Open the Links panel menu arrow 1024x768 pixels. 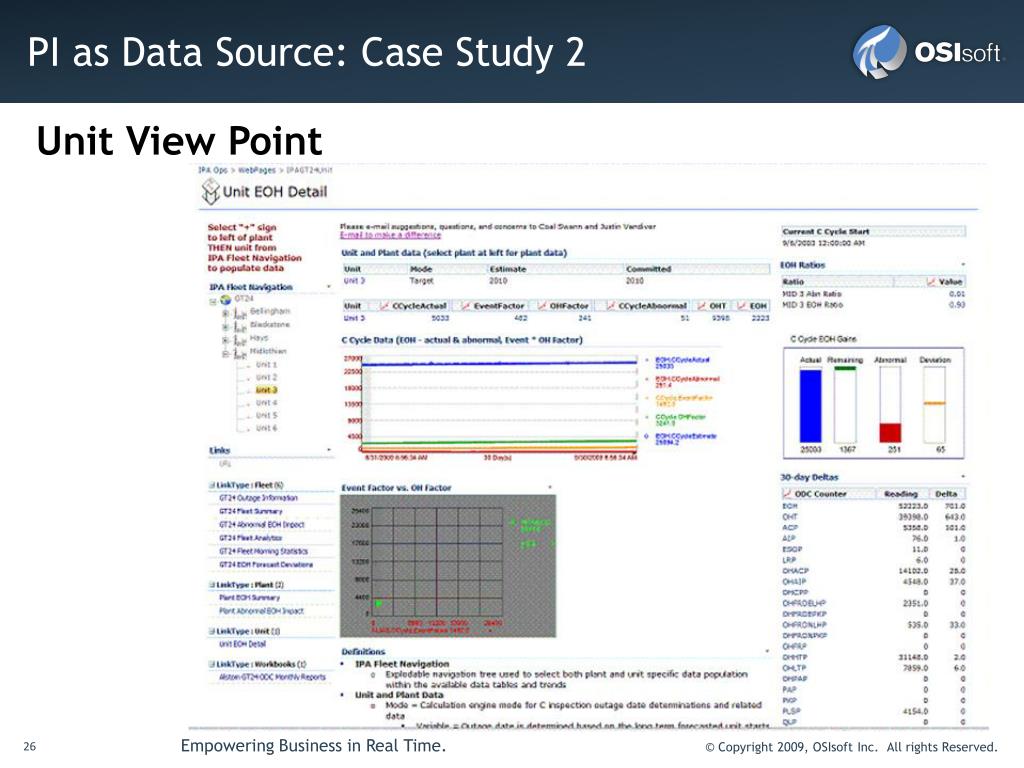click(328, 450)
